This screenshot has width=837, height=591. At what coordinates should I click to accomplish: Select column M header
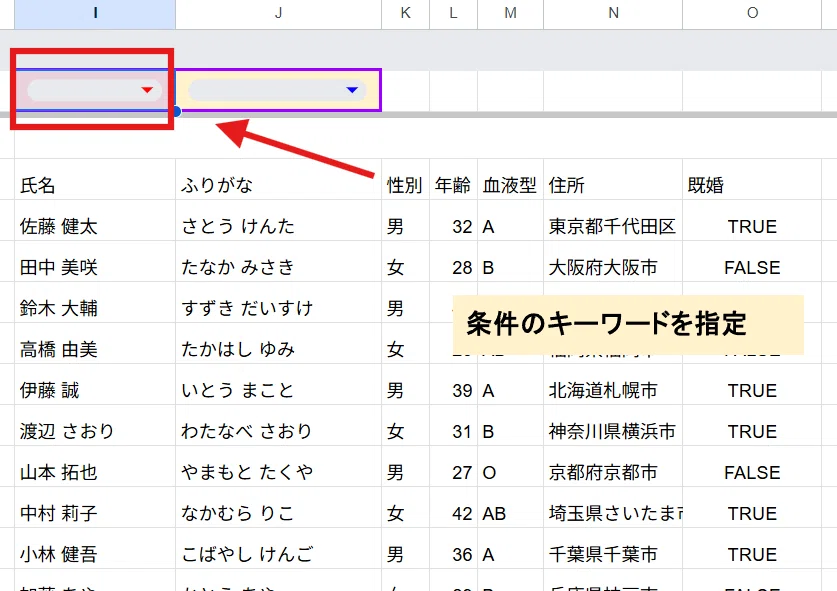pyautogui.click(x=510, y=13)
